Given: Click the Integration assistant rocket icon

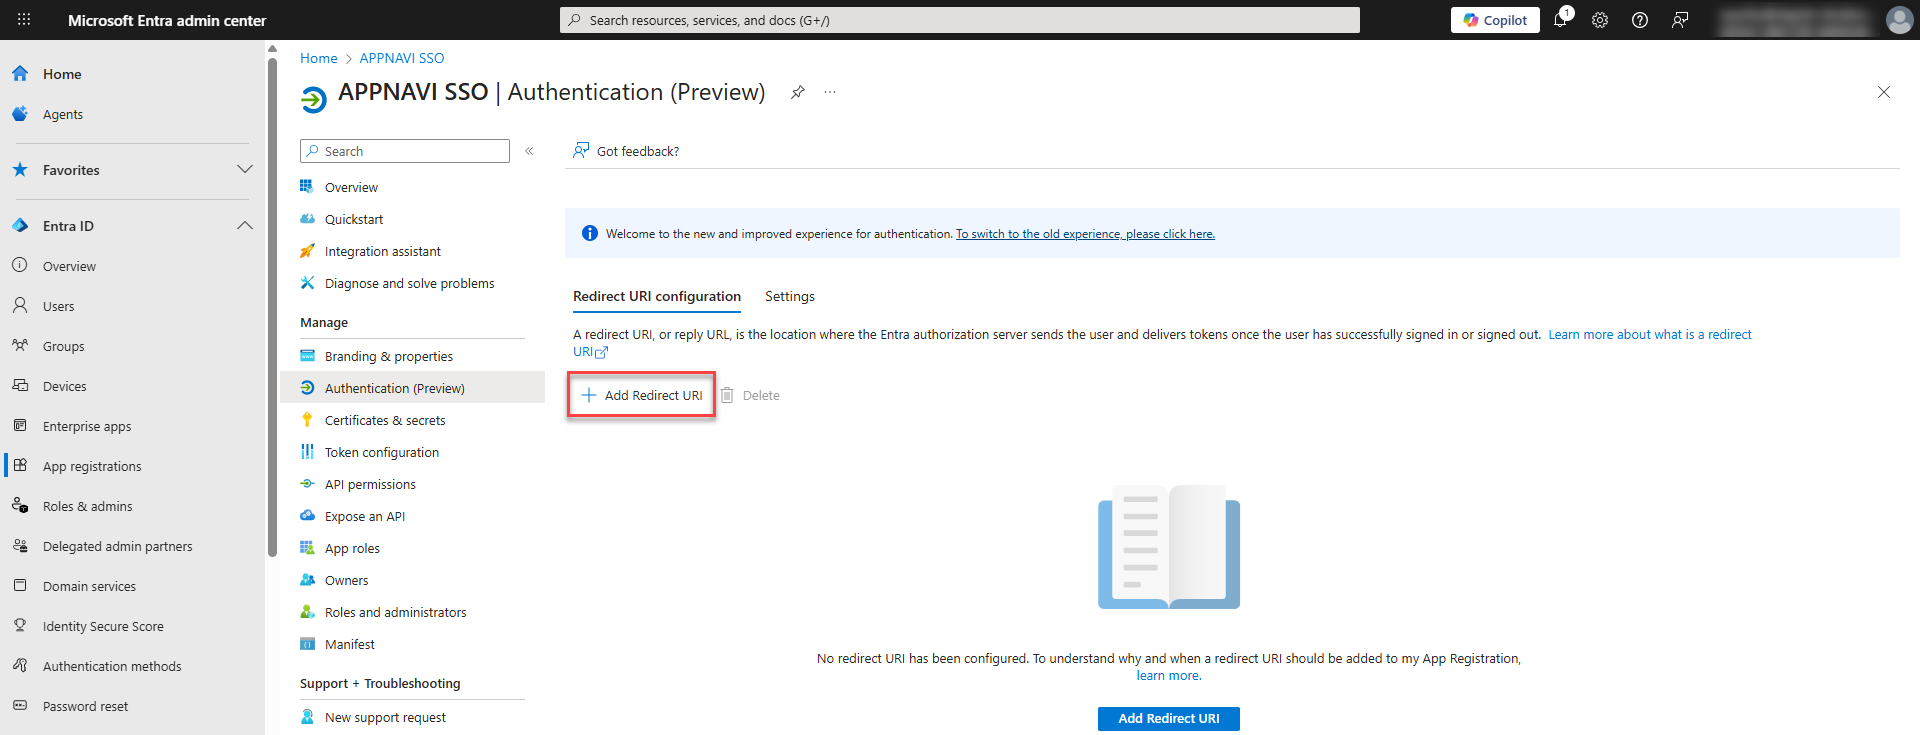Looking at the screenshot, I should click(x=308, y=251).
